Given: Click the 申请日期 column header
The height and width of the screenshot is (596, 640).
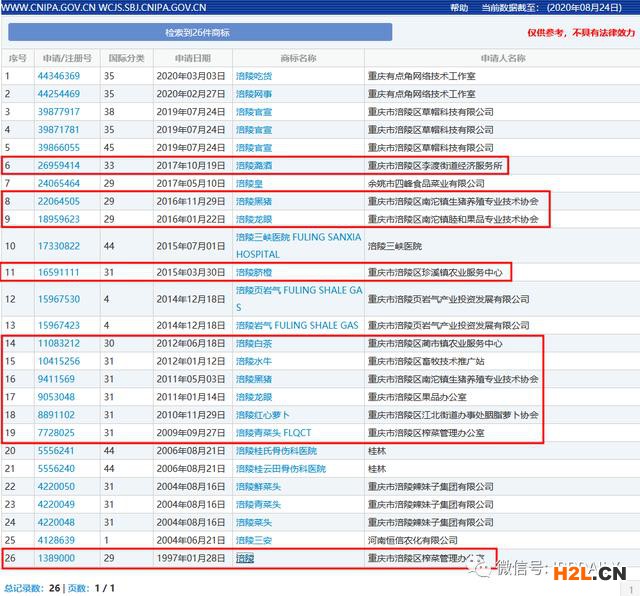Looking at the screenshot, I should (193, 58).
